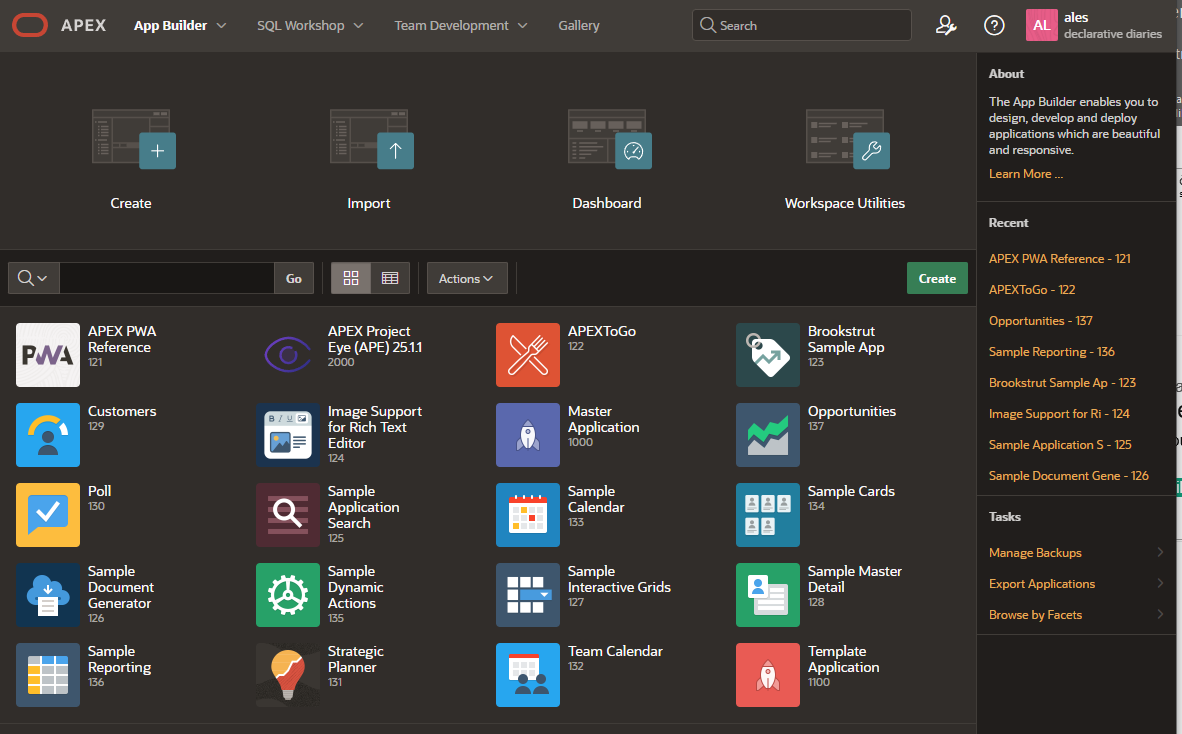
Task: Open the APEX Project Eye app icon
Action: coord(288,355)
